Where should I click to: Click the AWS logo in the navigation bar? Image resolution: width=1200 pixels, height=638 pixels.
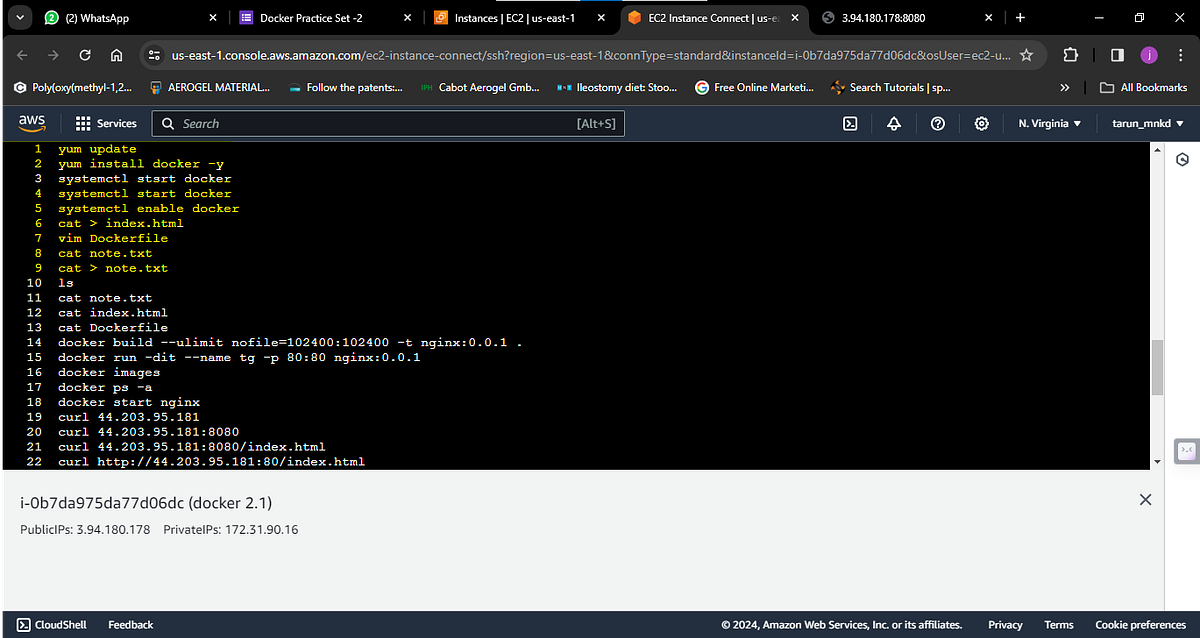32,122
